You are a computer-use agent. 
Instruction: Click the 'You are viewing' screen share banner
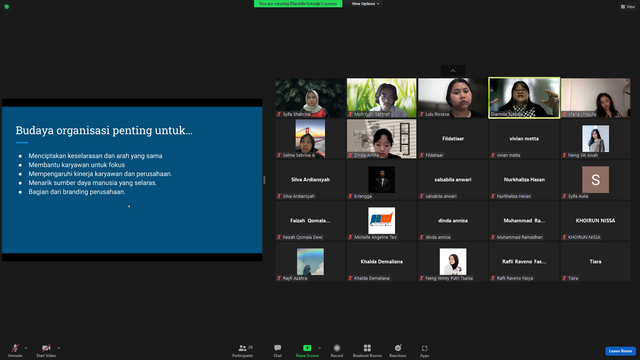tap(298, 4)
